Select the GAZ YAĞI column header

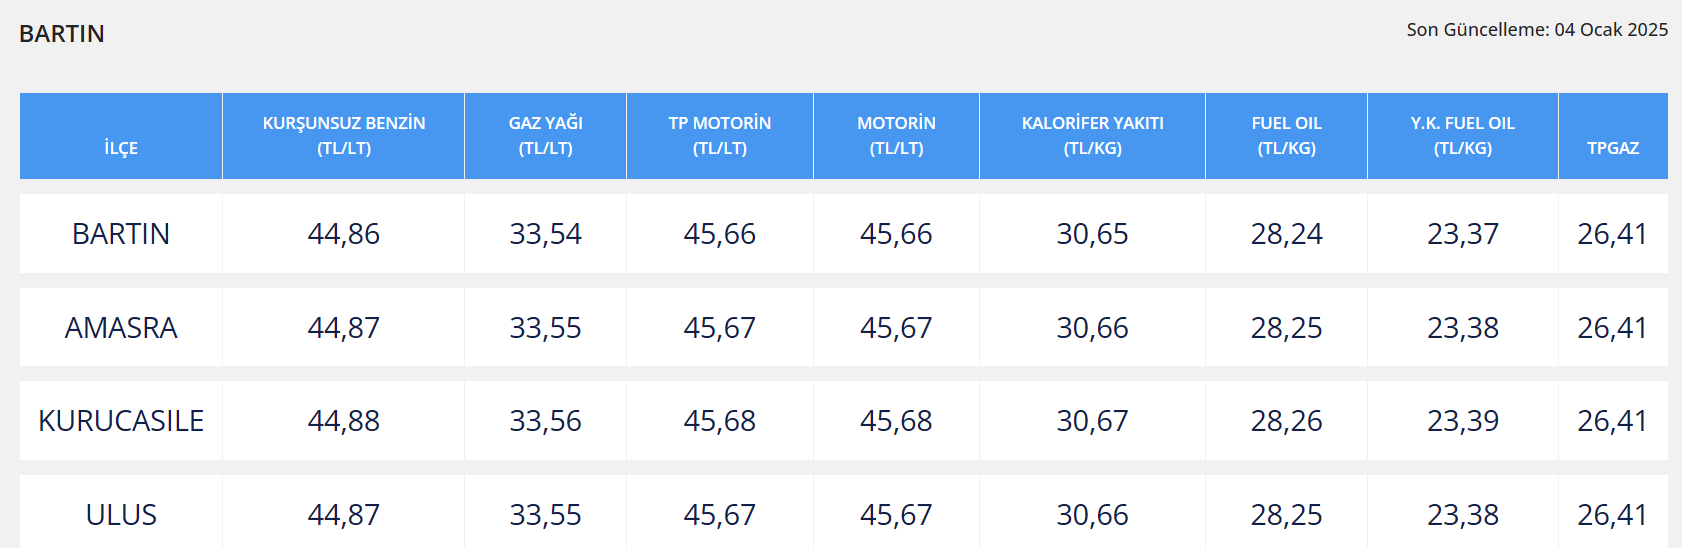click(546, 137)
